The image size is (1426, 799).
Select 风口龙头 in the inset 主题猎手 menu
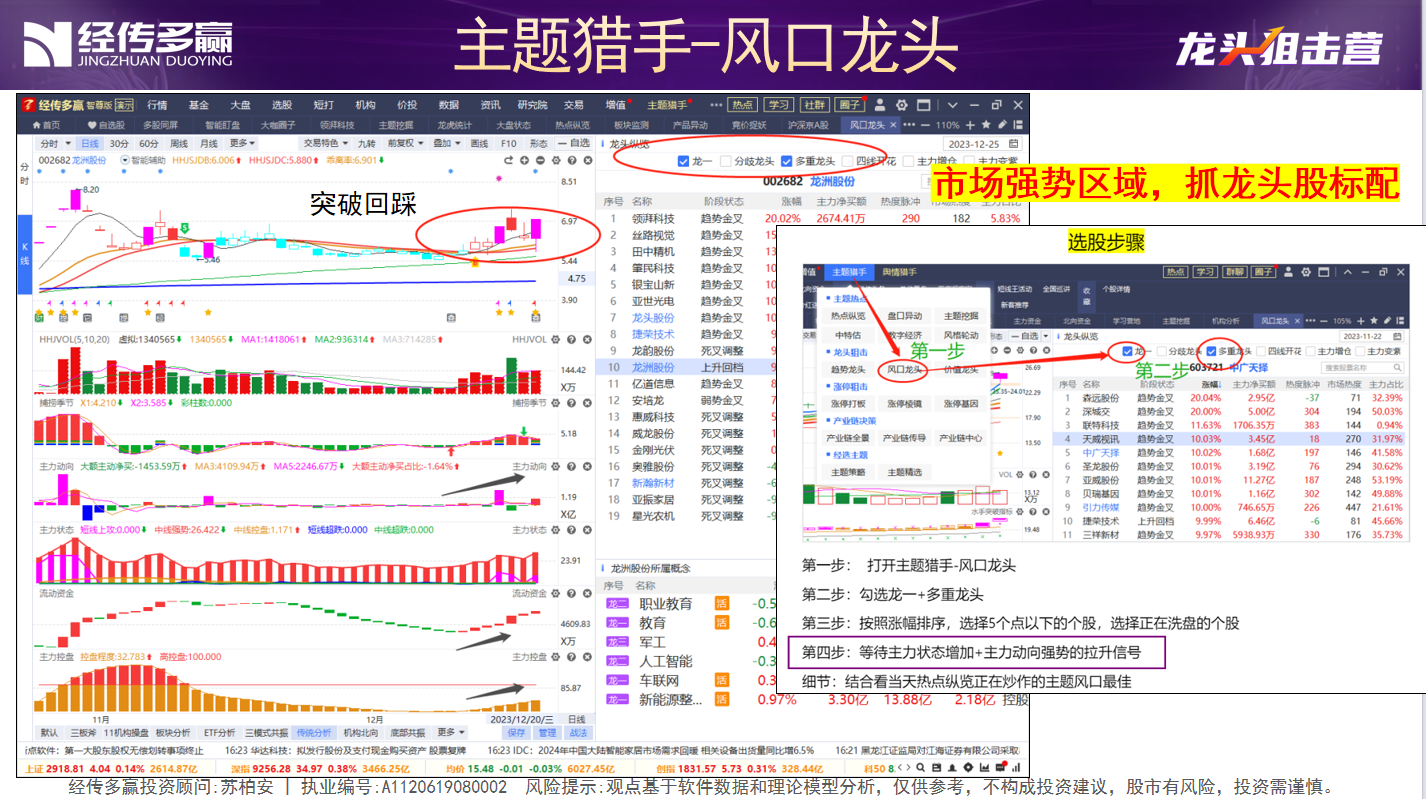click(904, 370)
